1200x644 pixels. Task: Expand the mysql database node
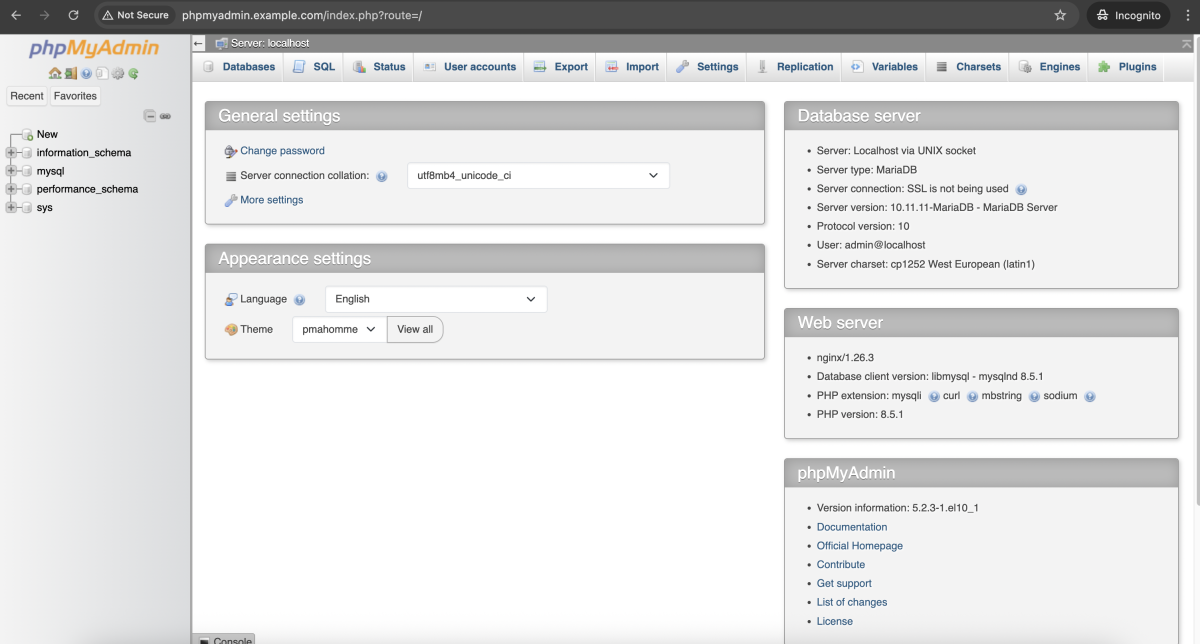click(12, 171)
